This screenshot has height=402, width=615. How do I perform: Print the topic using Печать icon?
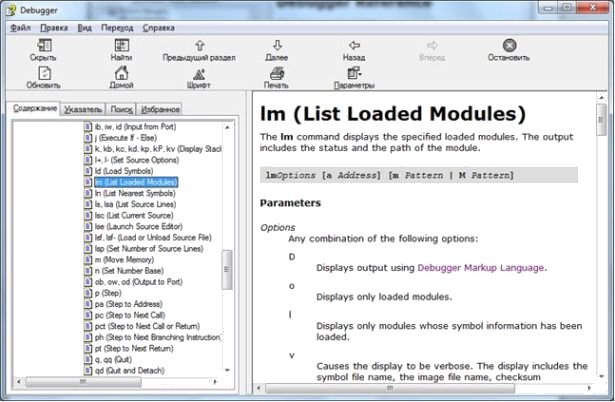277,74
